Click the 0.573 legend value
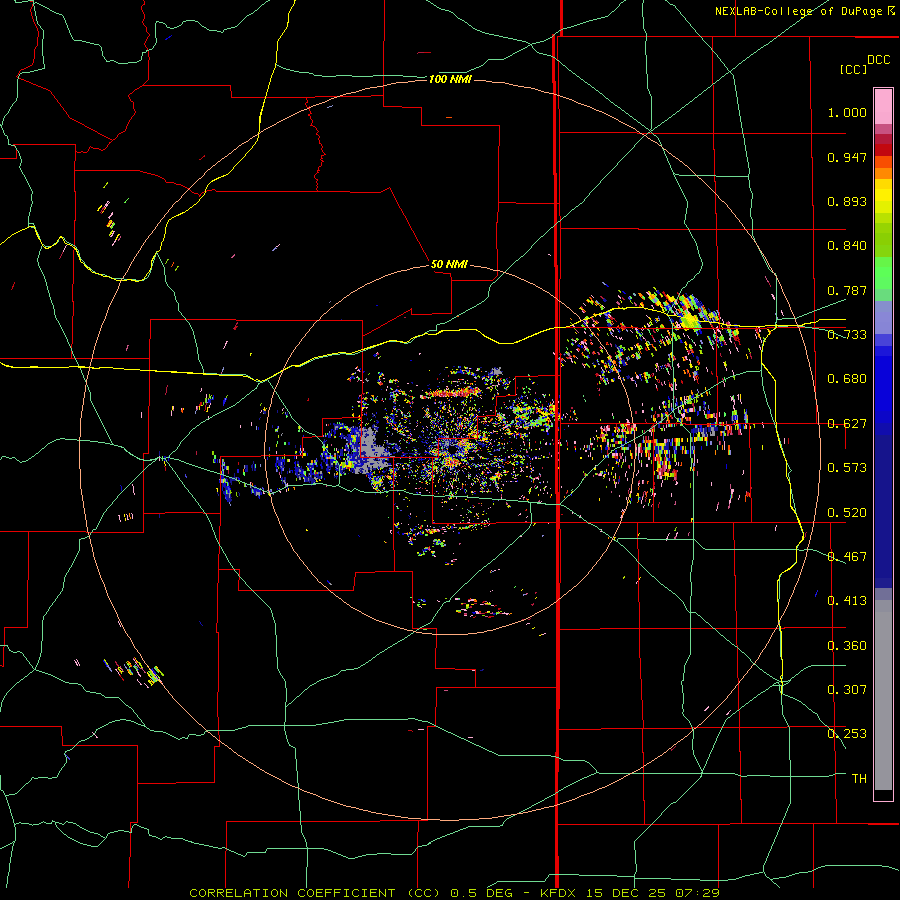The height and width of the screenshot is (900, 900). (847, 468)
